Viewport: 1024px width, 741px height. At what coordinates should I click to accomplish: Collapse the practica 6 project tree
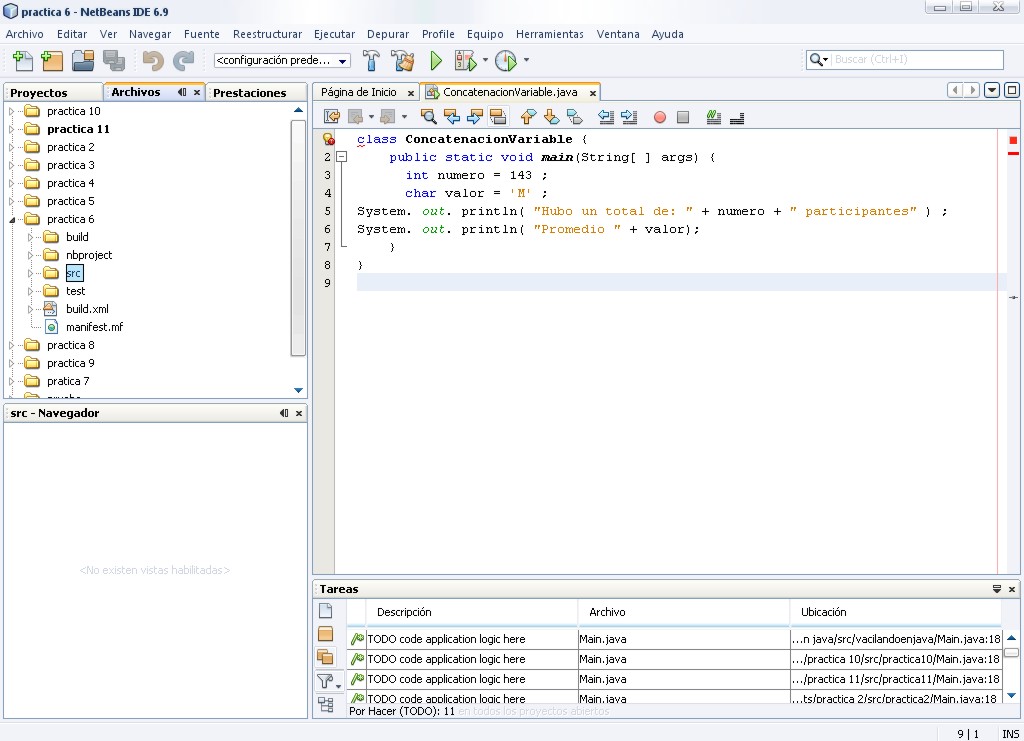10,218
